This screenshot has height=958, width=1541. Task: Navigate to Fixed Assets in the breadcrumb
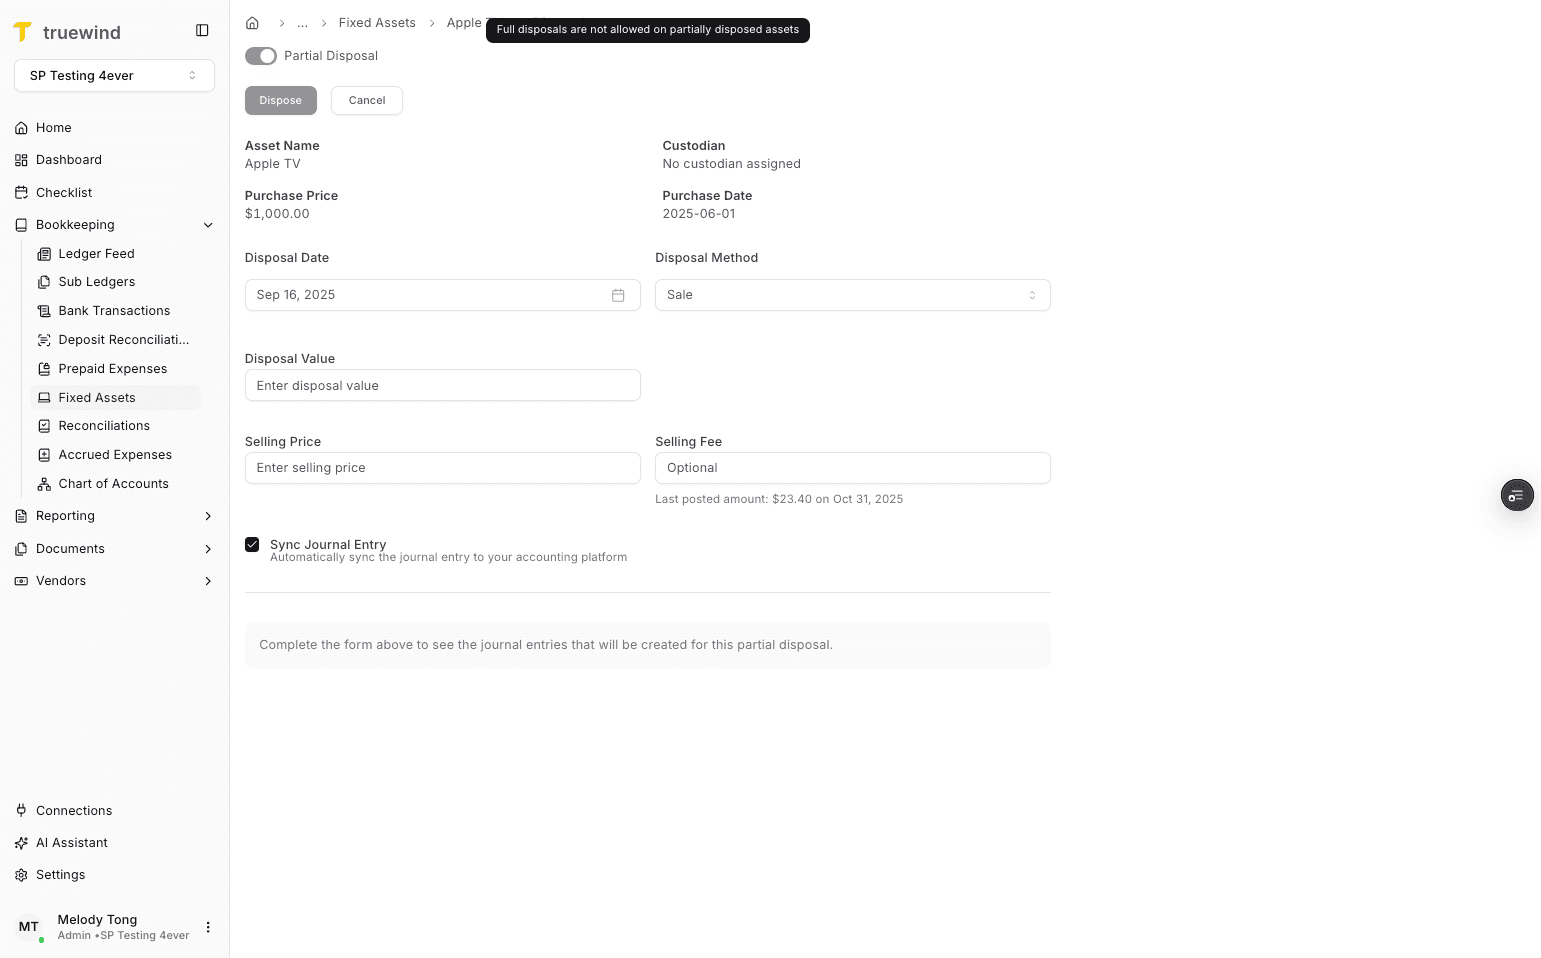377,22
